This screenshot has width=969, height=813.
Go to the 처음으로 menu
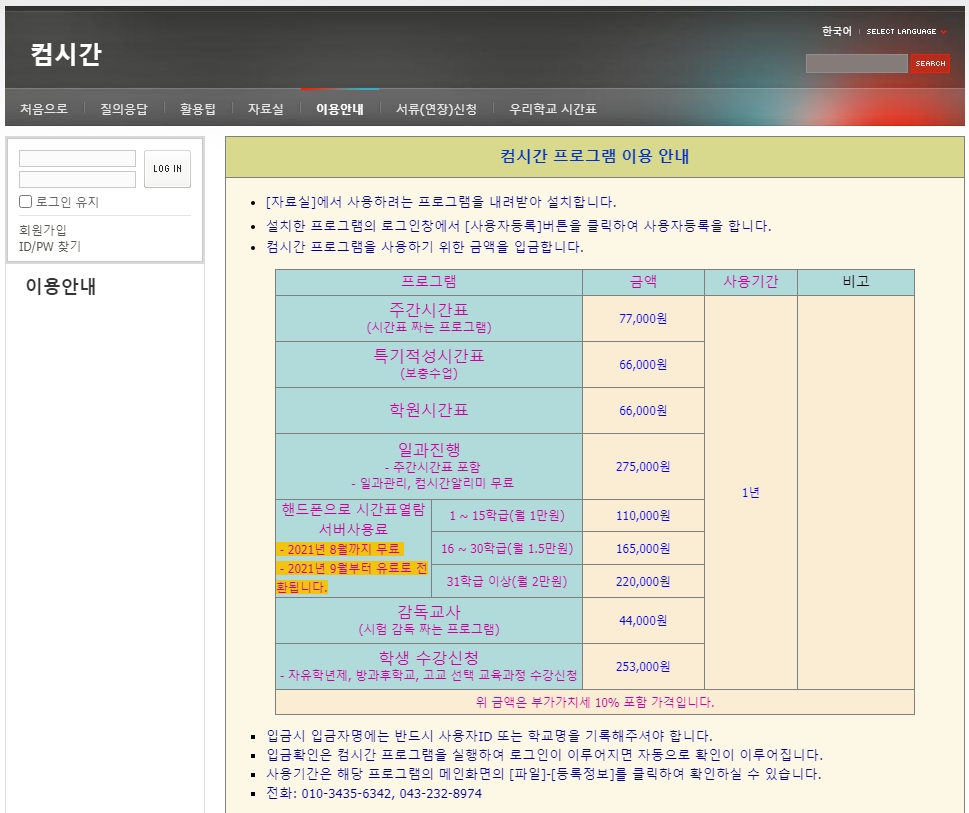(44, 109)
